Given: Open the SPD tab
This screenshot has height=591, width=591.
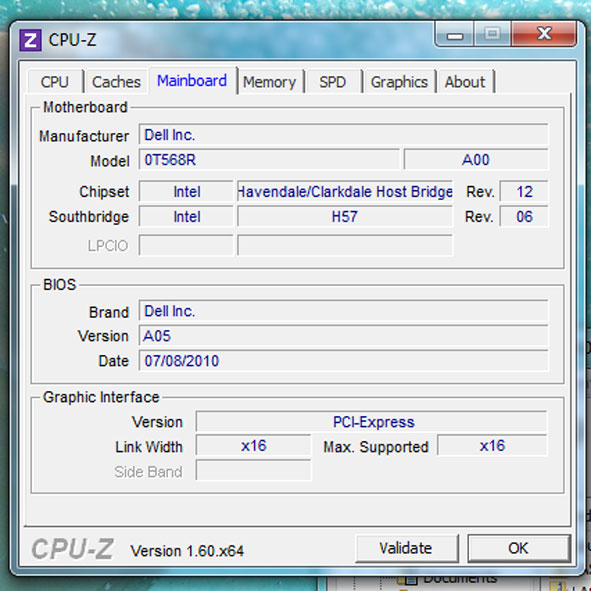Looking at the screenshot, I should [333, 81].
